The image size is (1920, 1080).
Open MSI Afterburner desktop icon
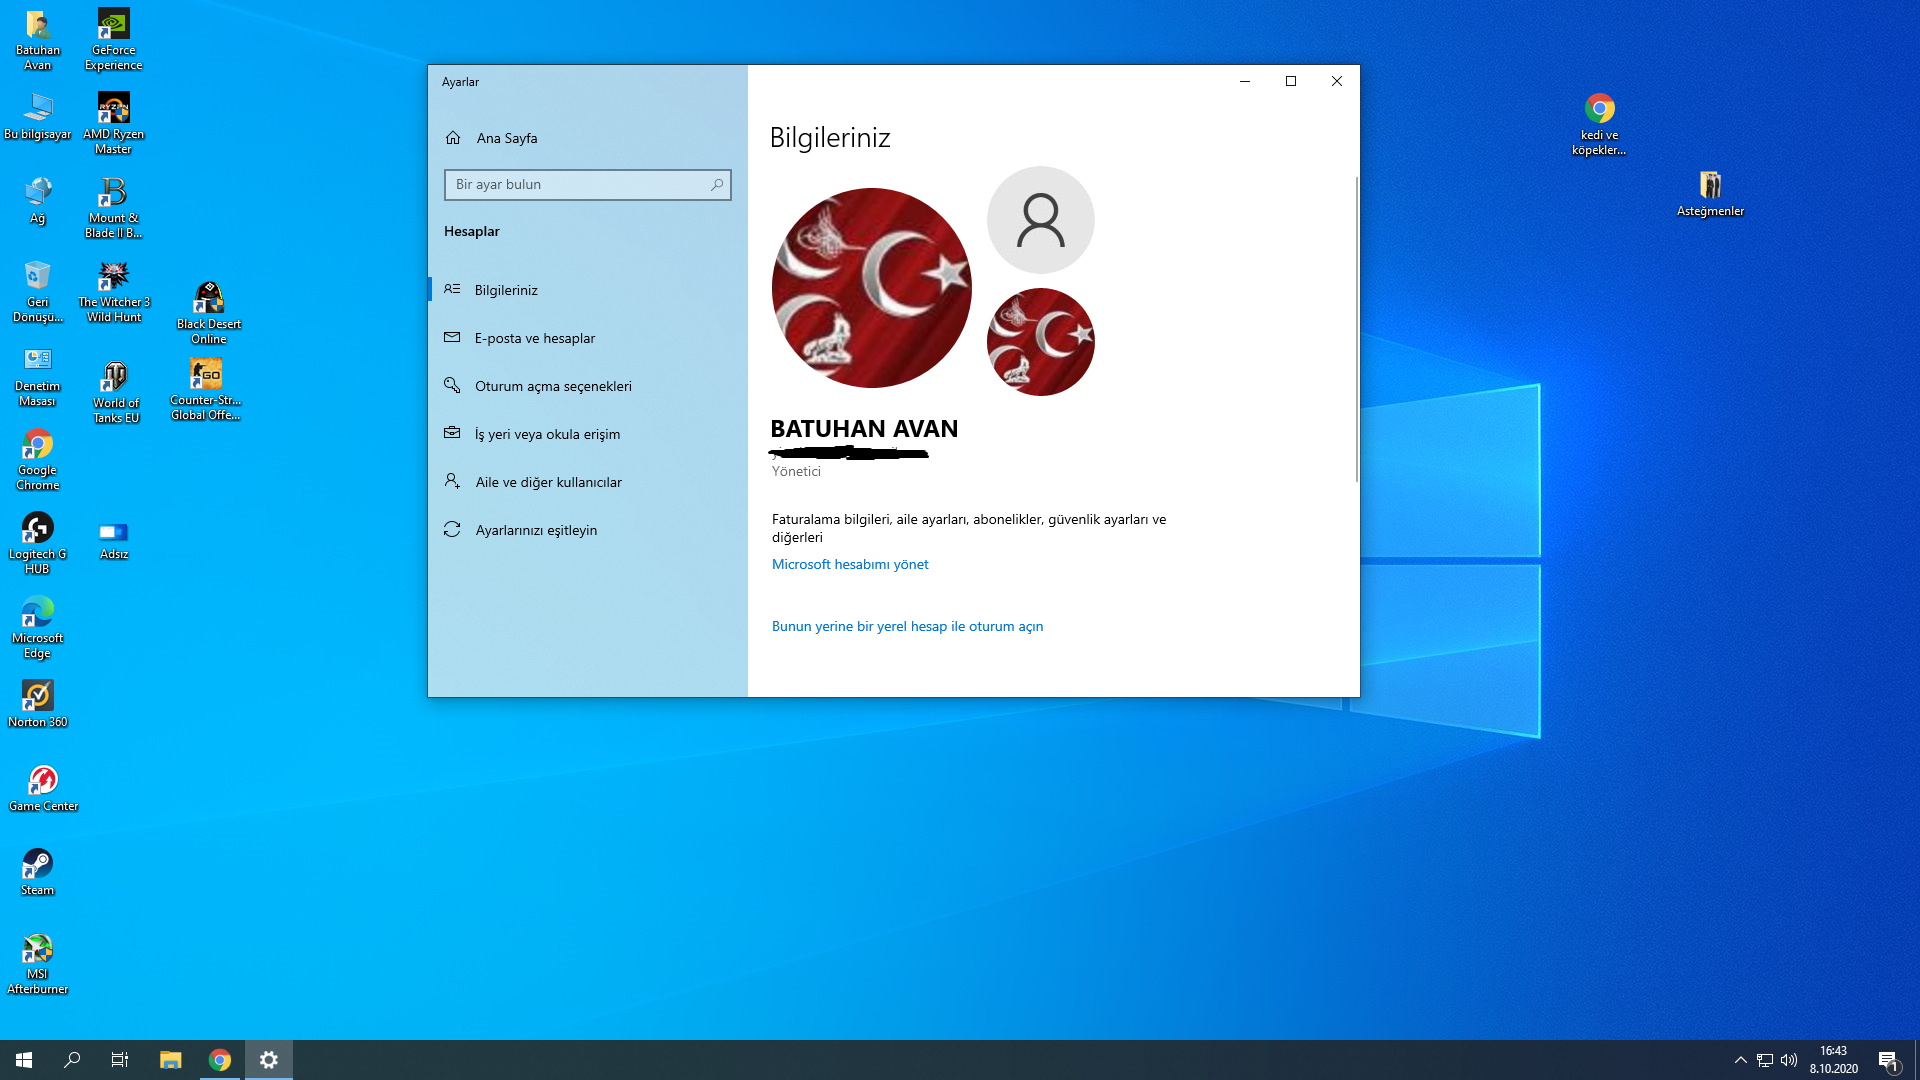tap(38, 949)
